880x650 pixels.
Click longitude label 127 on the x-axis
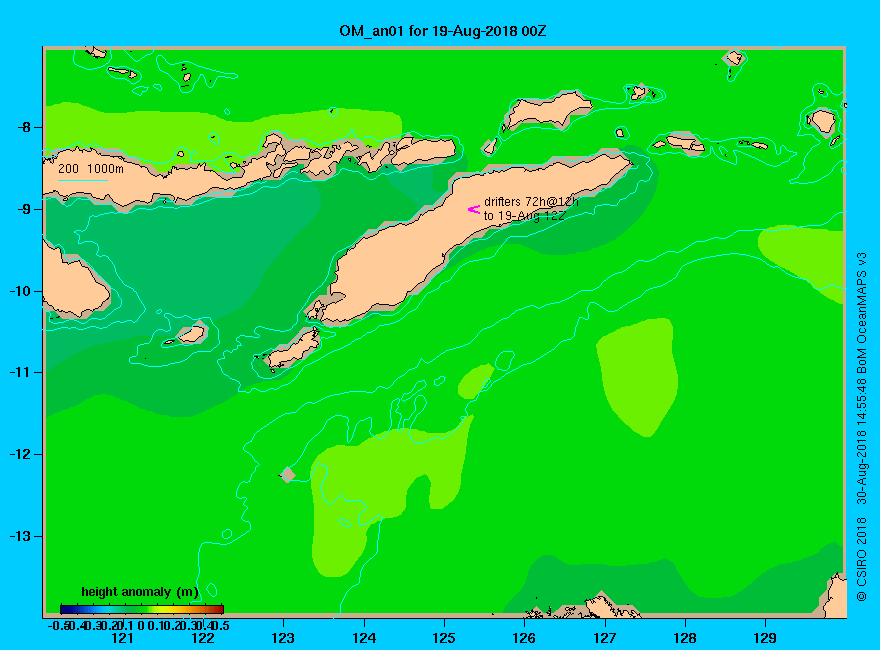point(604,638)
